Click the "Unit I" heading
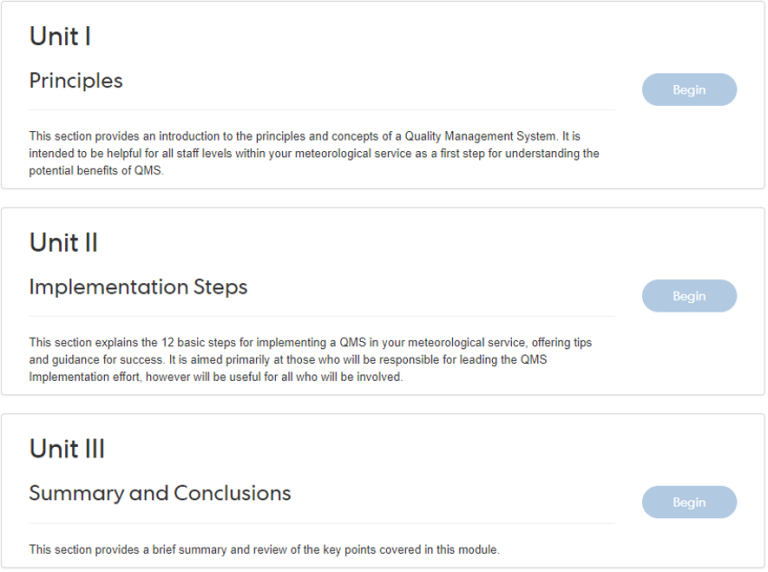This screenshot has width=768, height=572. tap(60, 37)
